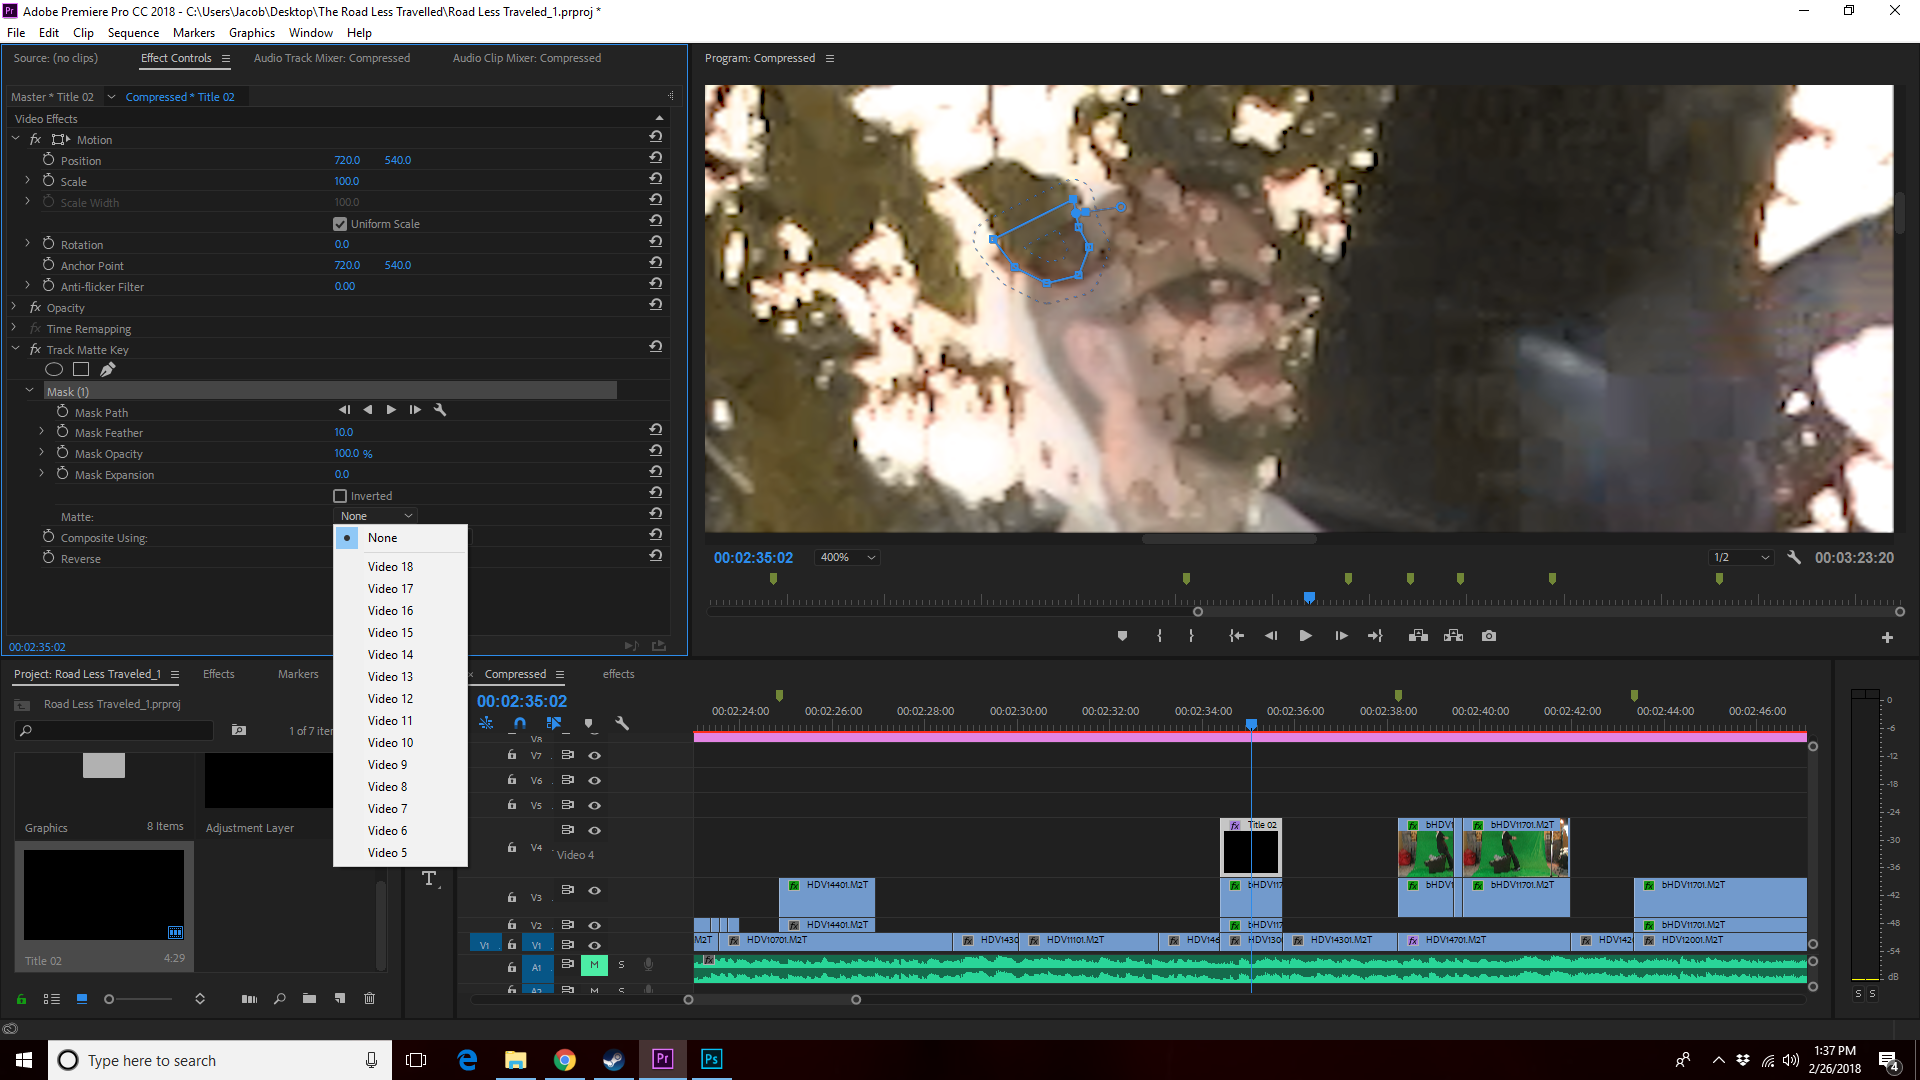This screenshot has width=1920, height=1080.
Task: Toggle Mask Feather stopwatch
Action: click(62, 432)
